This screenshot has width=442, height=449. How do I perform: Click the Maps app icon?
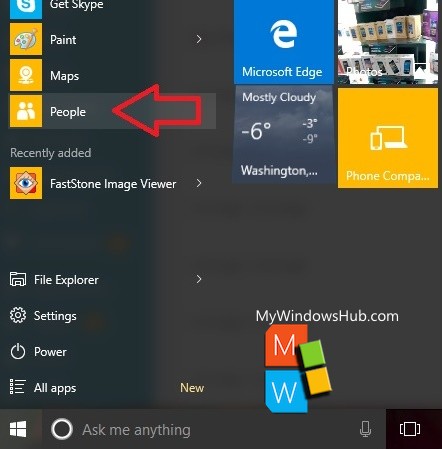pyautogui.click(x=26, y=75)
